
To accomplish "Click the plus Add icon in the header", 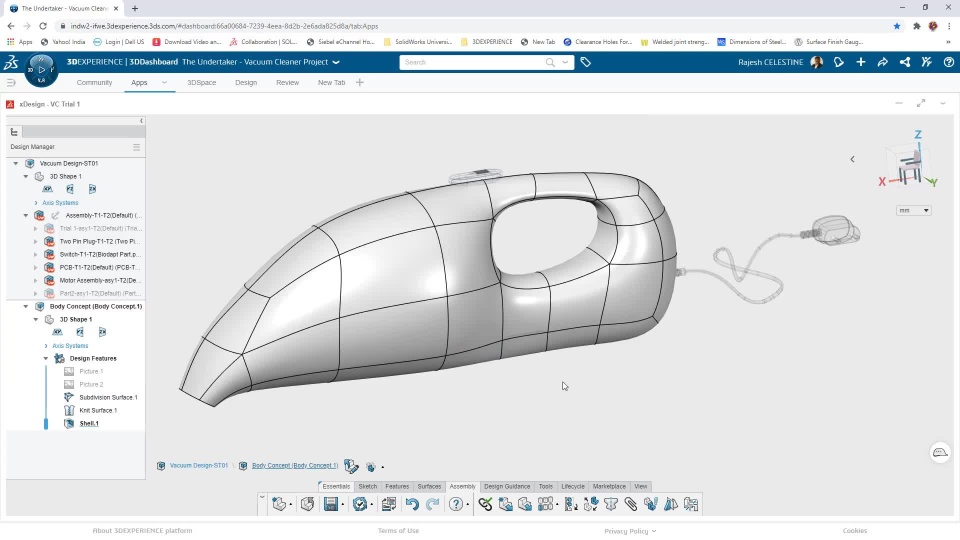I will coord(861,62).
